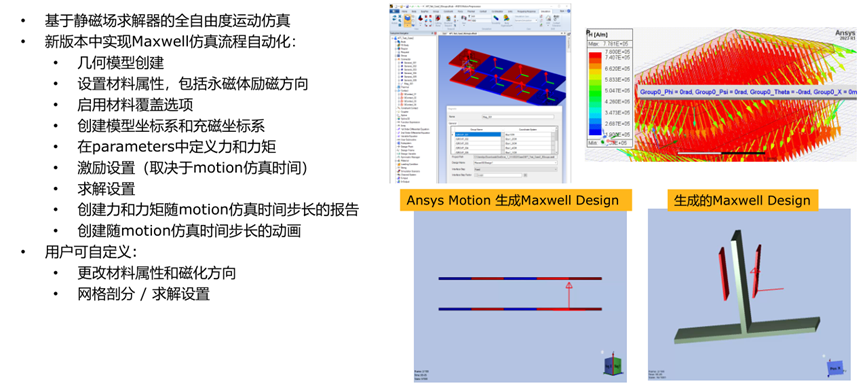Click the blue Pos X view cube
865x388 pixels.
coord(836,368)
